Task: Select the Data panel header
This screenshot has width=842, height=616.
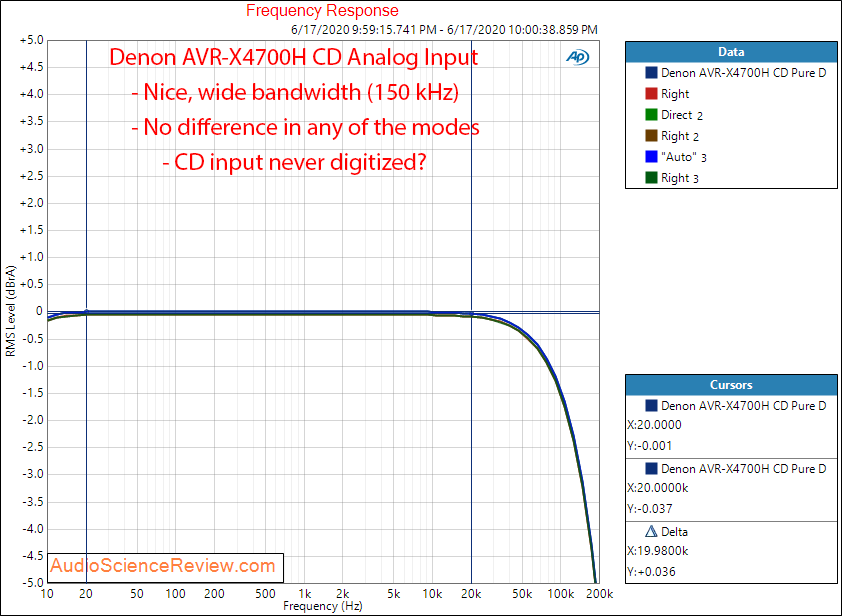Action: click(731, 52)
